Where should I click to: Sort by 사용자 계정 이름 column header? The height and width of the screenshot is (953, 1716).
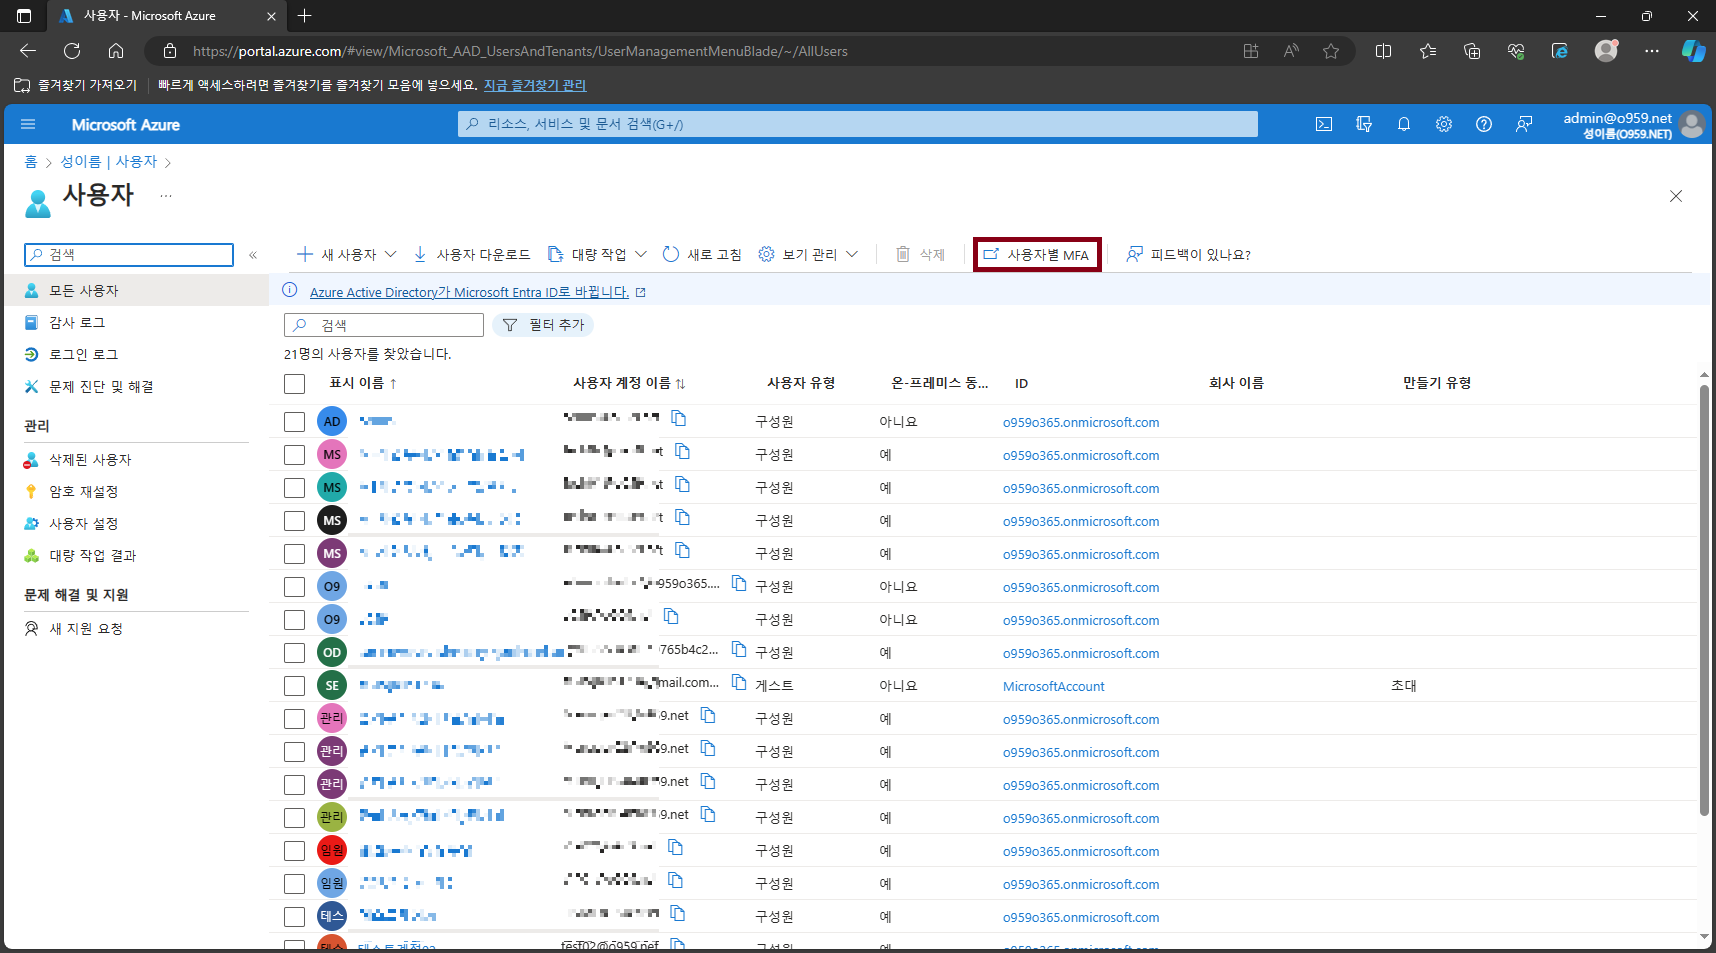pyautogui.click(x=629, y=383)
